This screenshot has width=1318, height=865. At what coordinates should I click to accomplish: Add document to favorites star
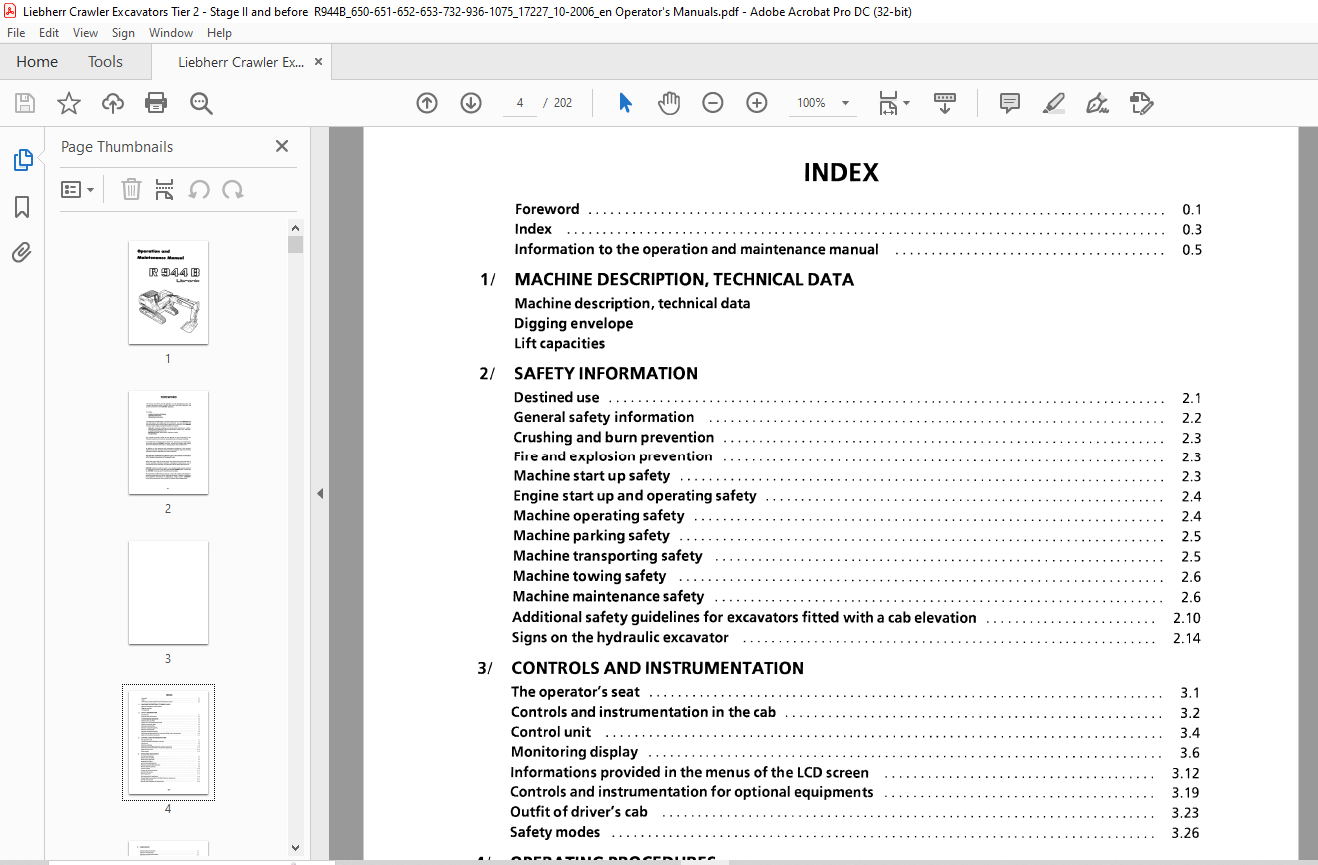[x=68, y=103]
